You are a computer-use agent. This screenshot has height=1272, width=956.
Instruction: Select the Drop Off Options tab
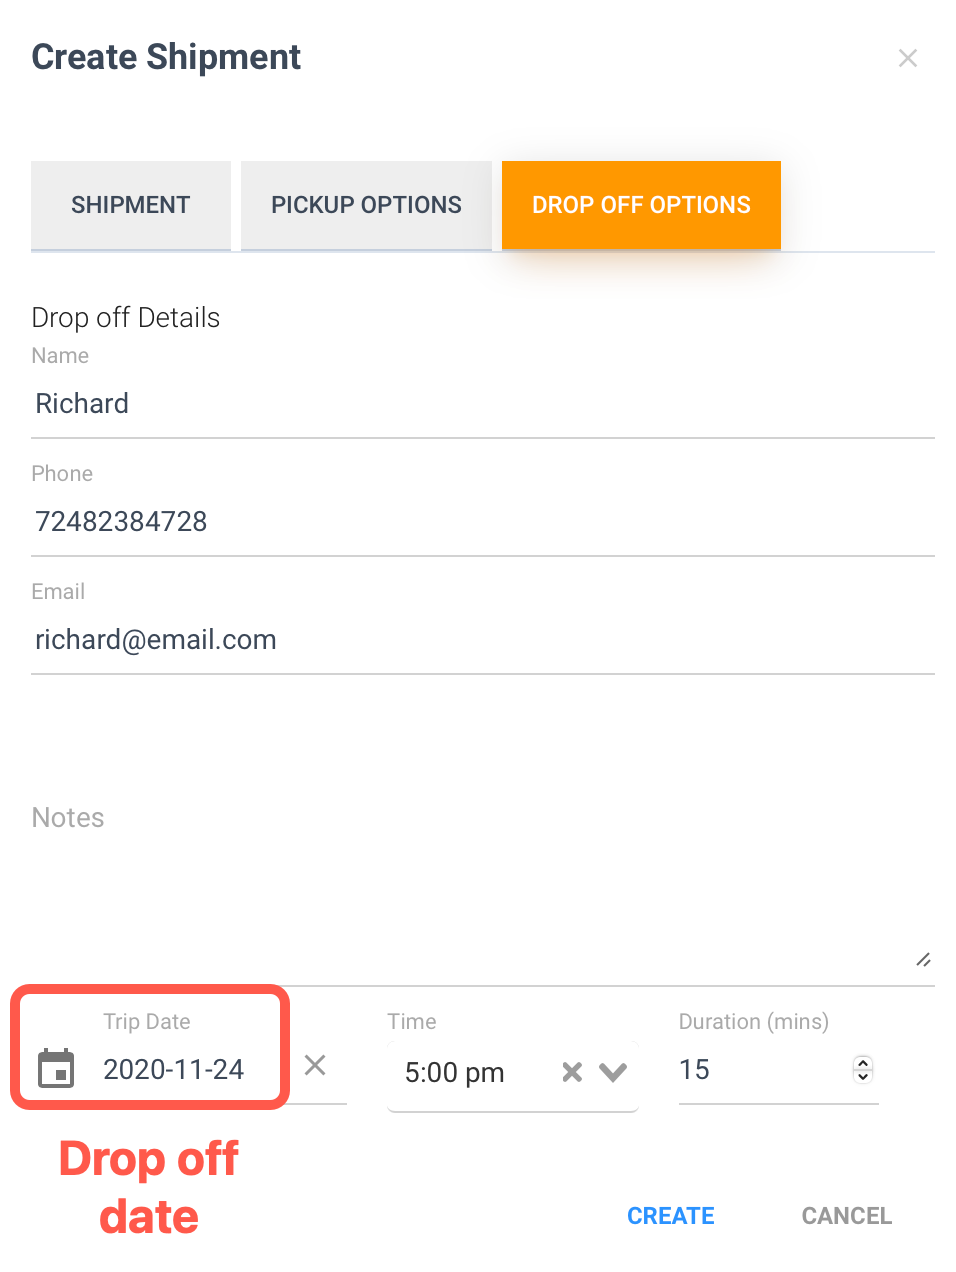(641, 205)
